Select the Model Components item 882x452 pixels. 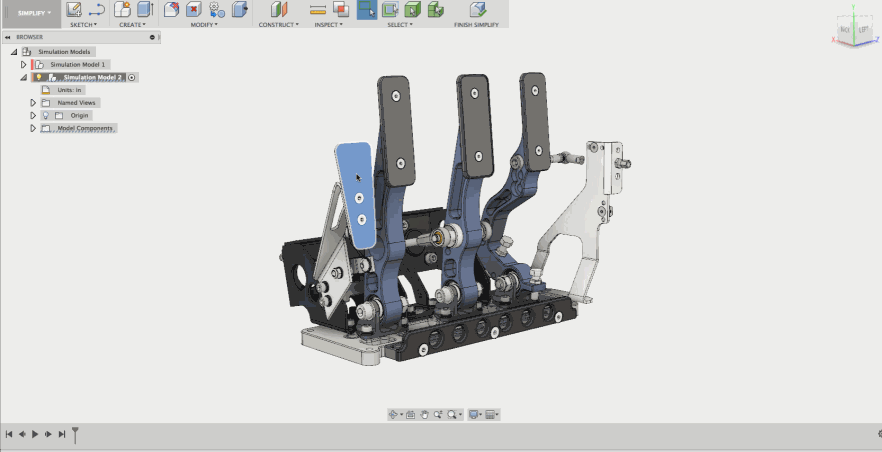click(85, 128)
